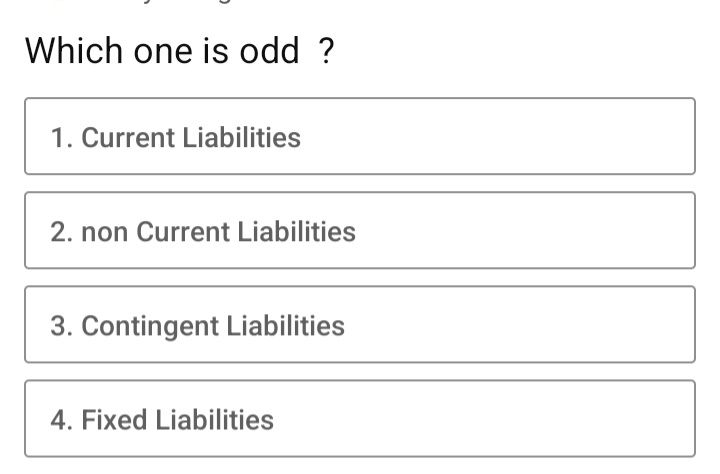Click the question mark after odd
This screenshot has height=474, width=720.
326,51
